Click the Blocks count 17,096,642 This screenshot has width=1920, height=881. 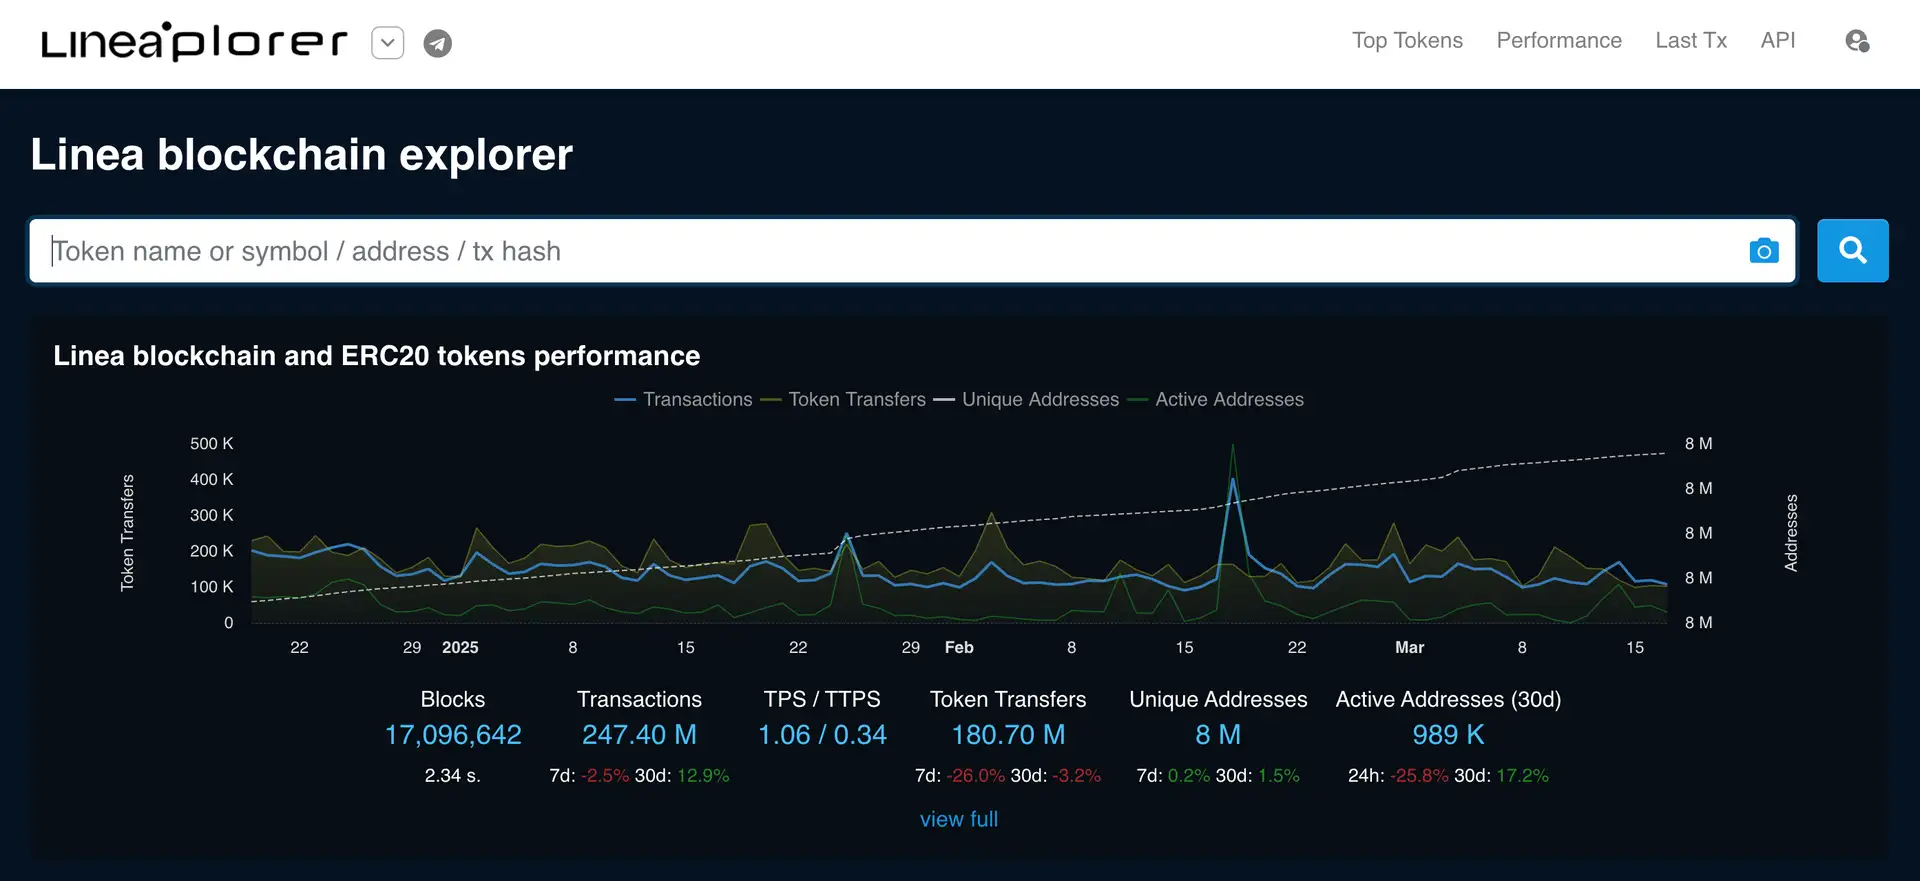coord(453,735)
